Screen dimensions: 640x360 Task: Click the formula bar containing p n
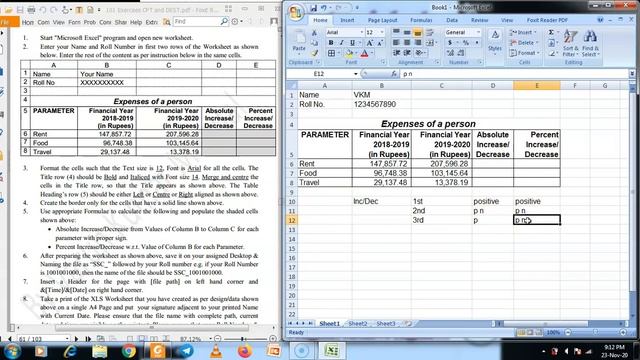coord(514,74)
